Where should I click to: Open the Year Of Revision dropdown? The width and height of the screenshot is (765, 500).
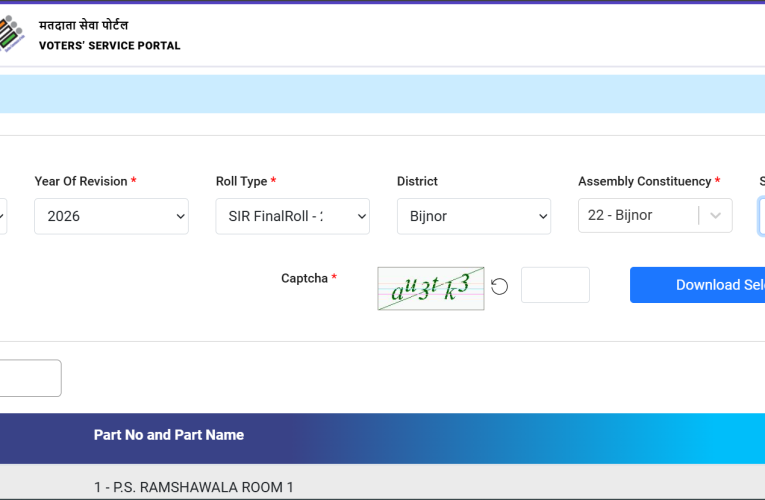click(x=111, y=216)
